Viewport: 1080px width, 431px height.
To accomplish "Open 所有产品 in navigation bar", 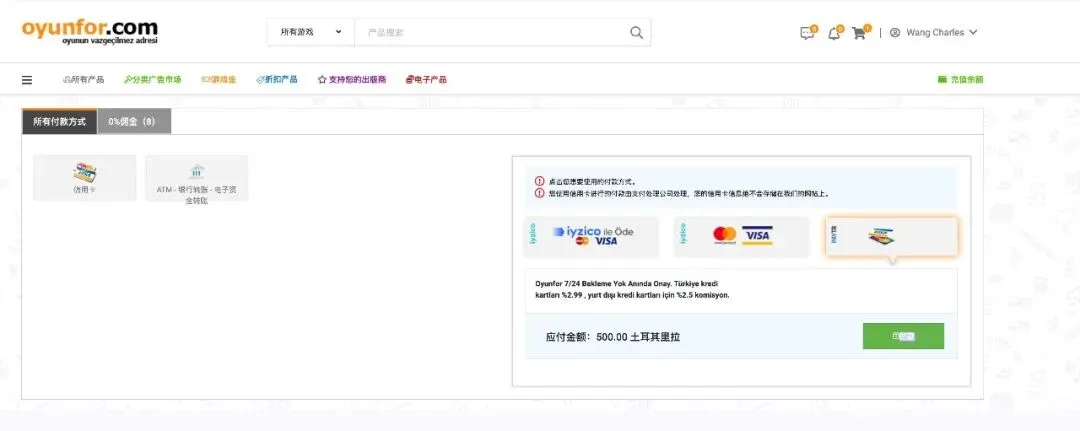I will (83, 80).
